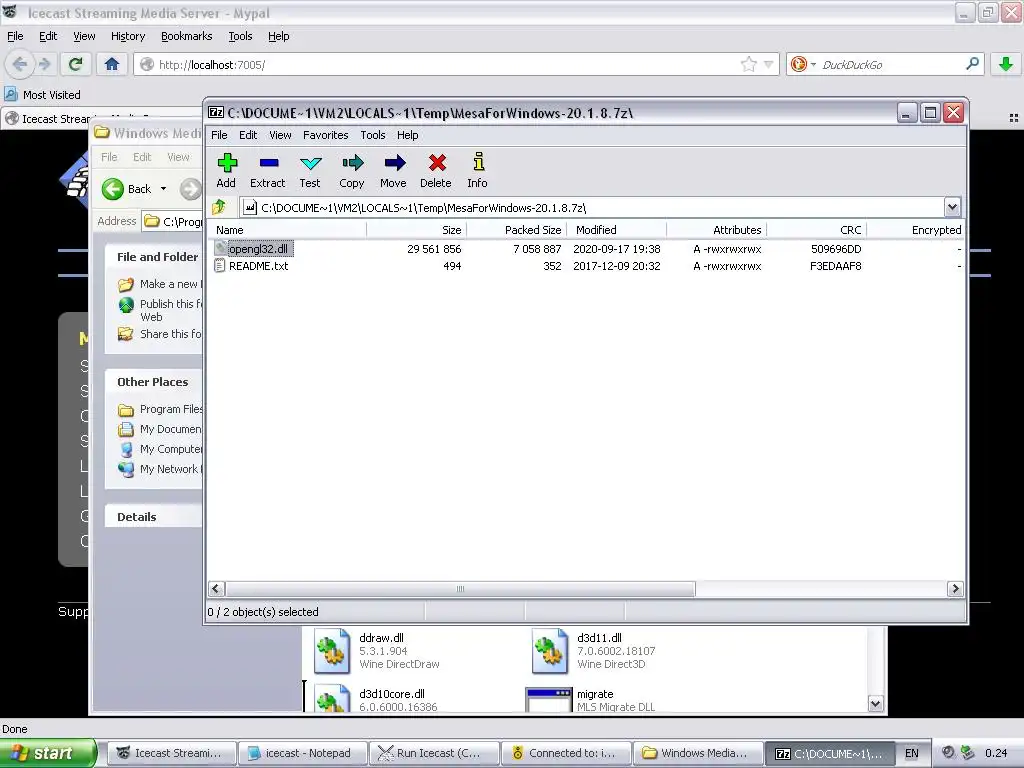Open My Network Places link
1024x768 pixels.
point(161,469)
